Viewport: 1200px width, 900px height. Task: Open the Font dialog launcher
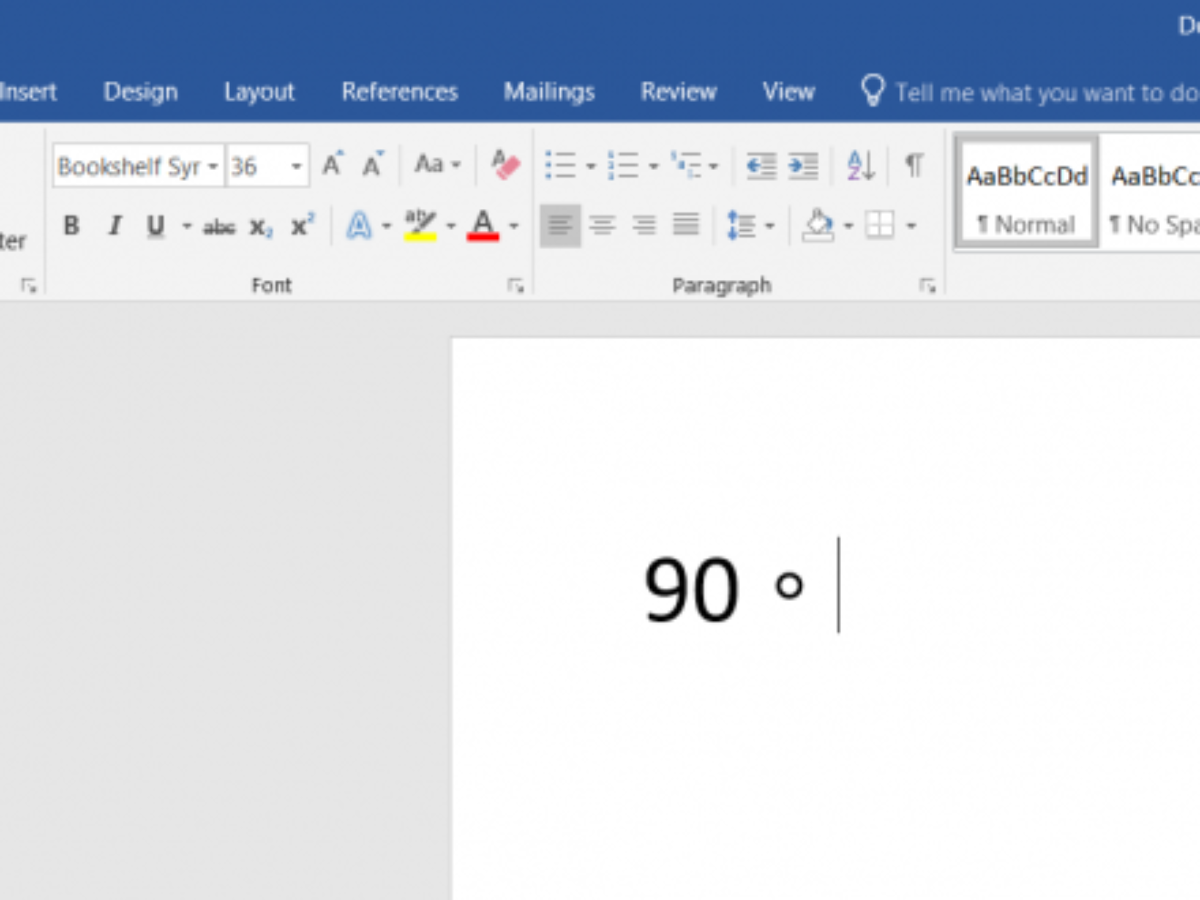coord(515,286)
